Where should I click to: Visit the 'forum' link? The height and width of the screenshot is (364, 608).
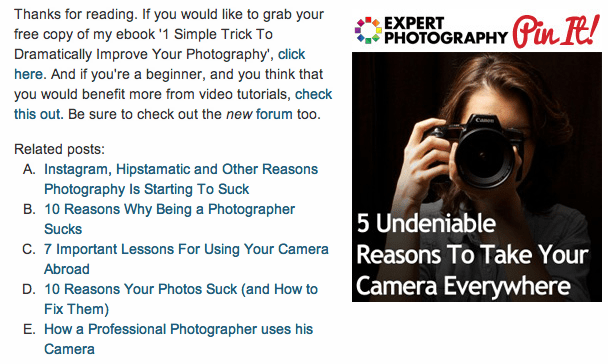pyautogui.click(x=274, y=114)
